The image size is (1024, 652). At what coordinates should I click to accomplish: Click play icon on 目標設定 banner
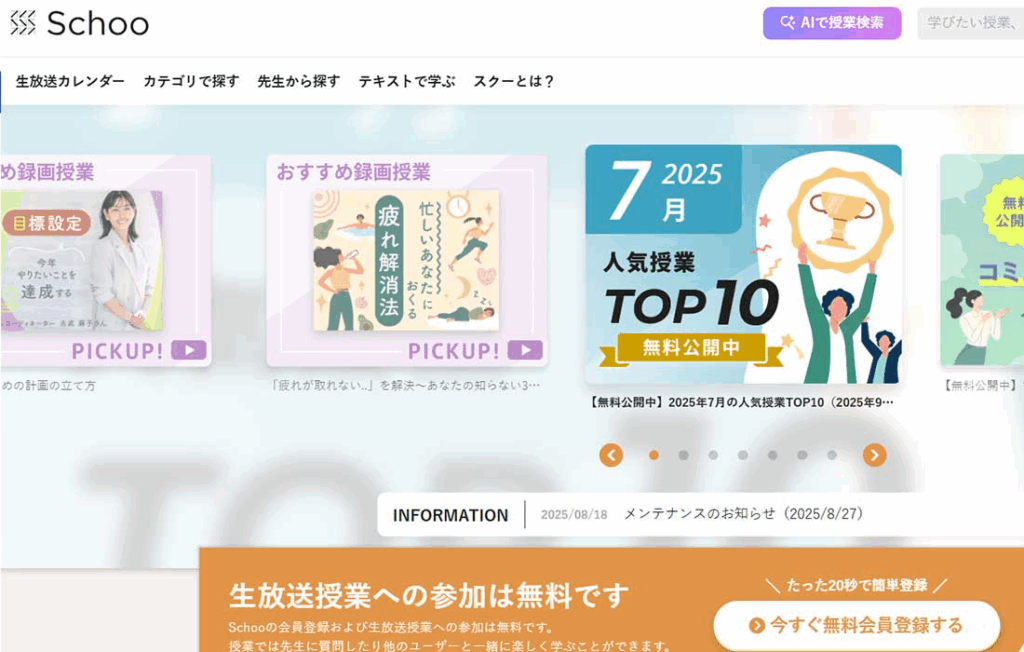tap(189, 350)
